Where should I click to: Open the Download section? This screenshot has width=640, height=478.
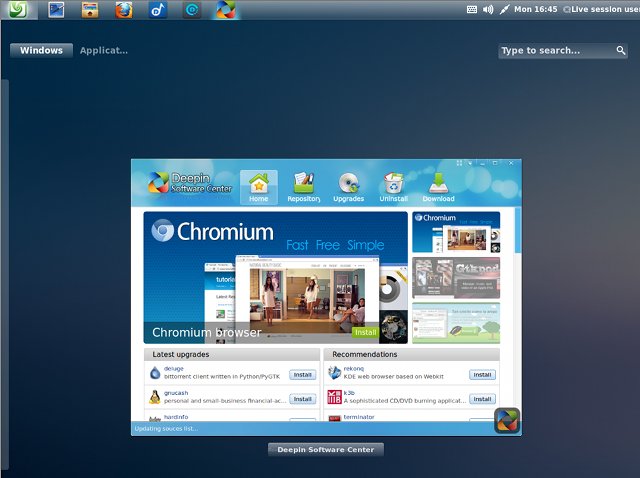pyautogui.click(x=438, y=187)
